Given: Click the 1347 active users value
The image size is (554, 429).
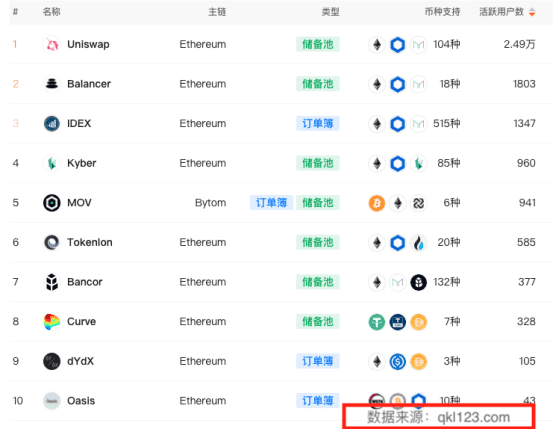Looking at the screenshot, I should [x=524, y=124].
